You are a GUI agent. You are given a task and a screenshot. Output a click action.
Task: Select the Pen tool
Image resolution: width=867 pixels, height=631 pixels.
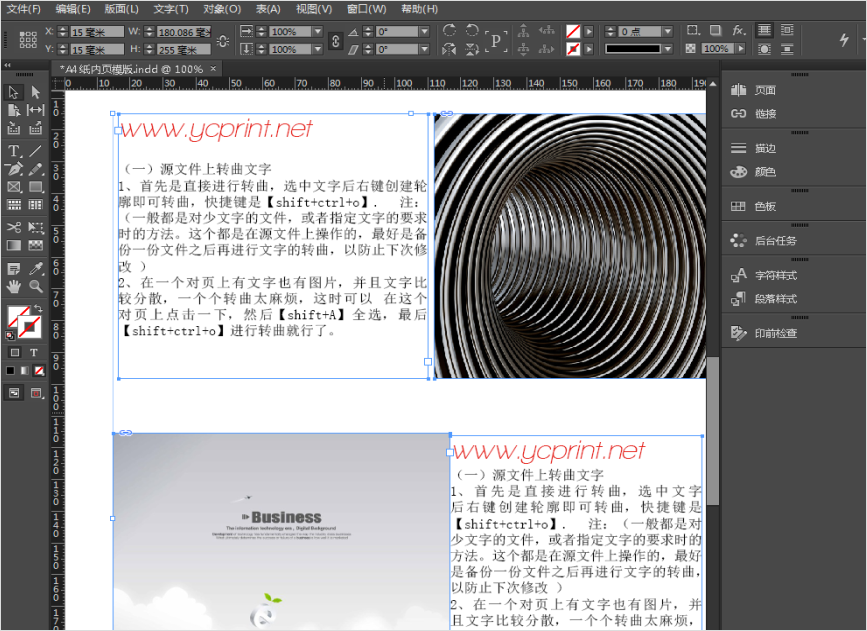click(14, 169)
